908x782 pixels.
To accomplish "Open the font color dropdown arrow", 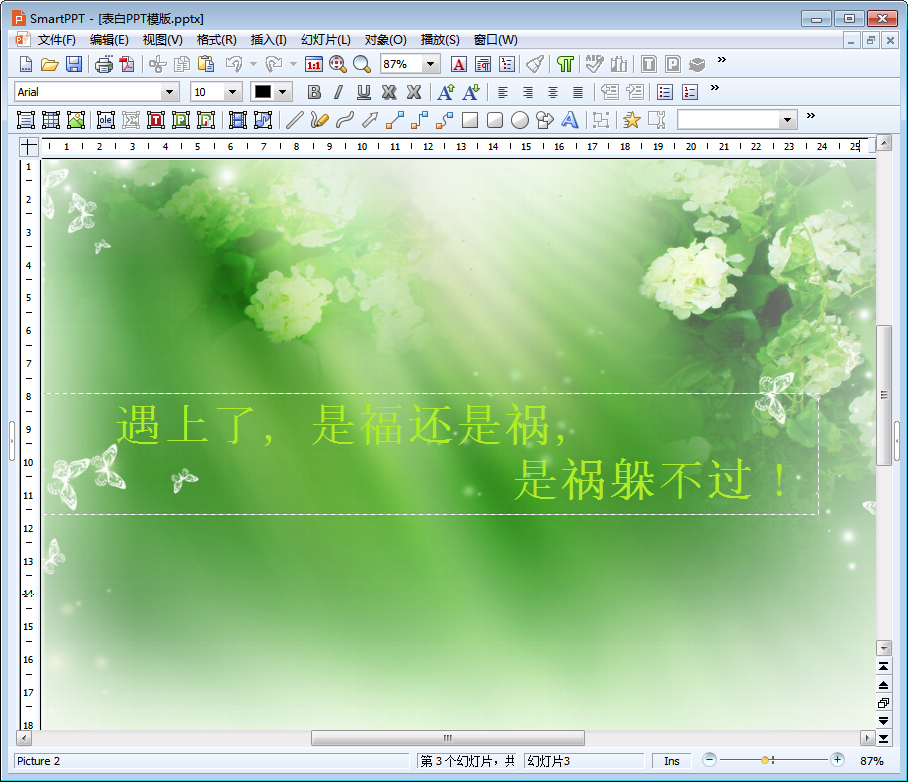I will (x=283, y=92).
